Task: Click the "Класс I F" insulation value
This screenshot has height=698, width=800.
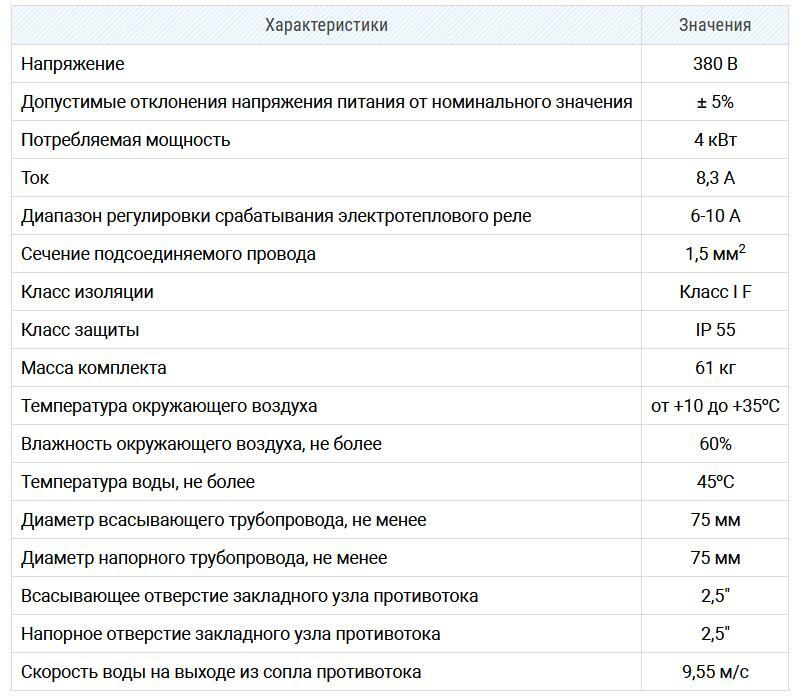Action: 714,292
